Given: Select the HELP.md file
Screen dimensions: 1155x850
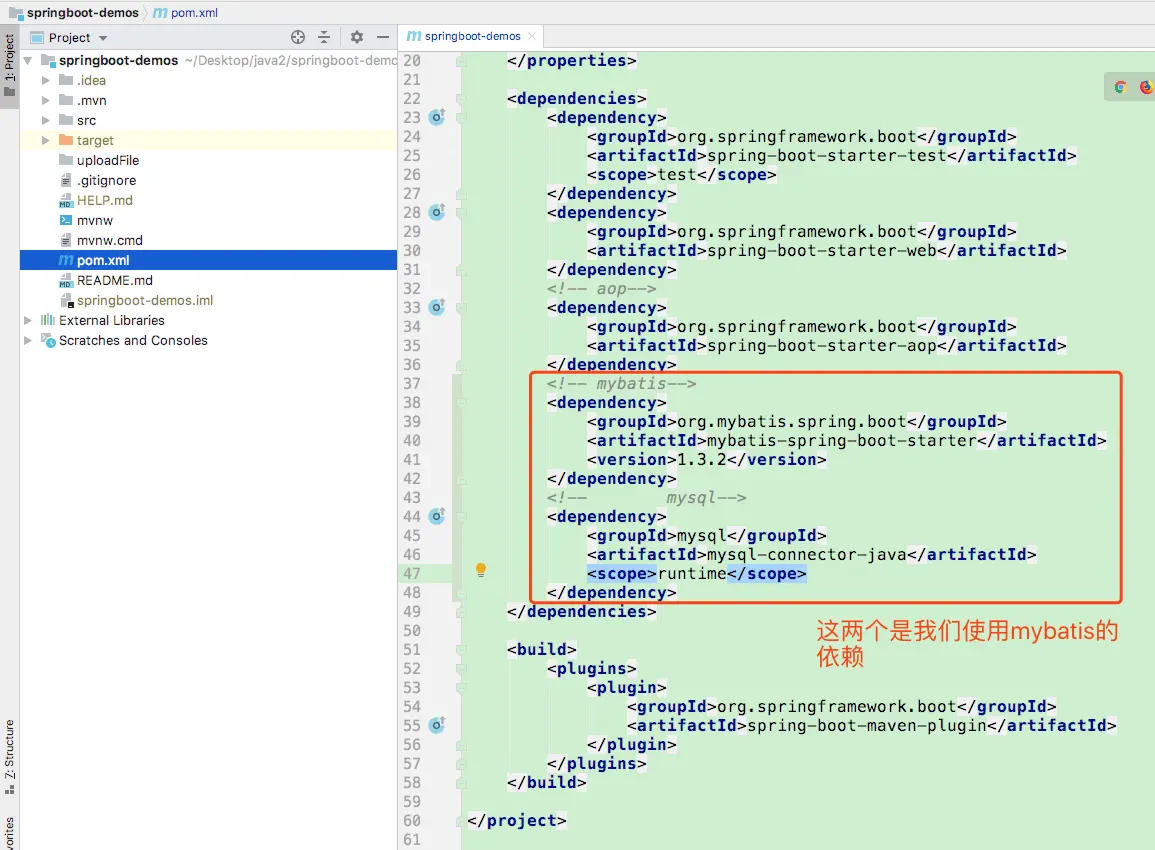Looking at the screenshot, I should pos(105,200).
